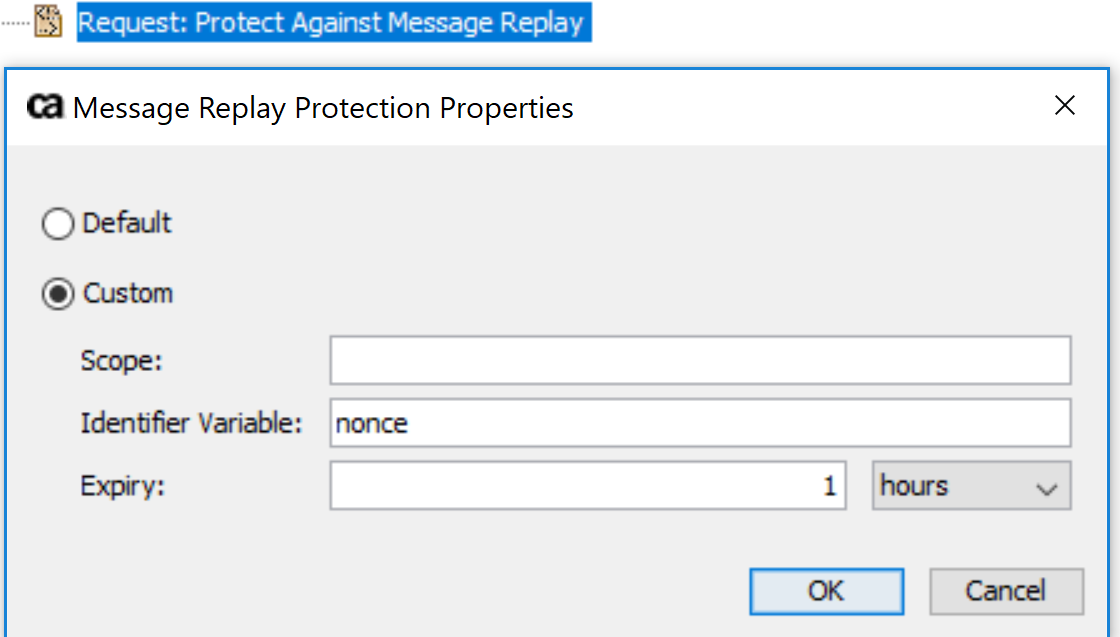Select the Custom radio button
This screenshot has width=1120, height=637.
57,293
